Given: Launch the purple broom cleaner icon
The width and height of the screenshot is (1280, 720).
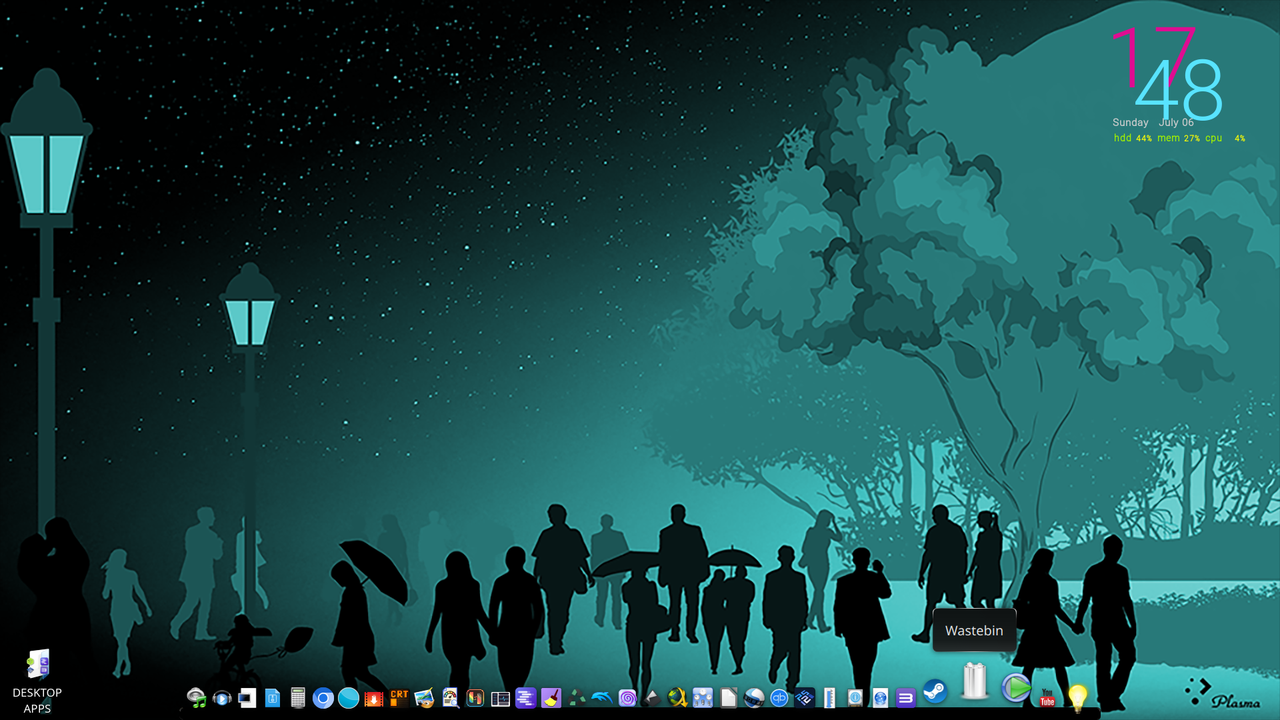Looking at the screenshot, I should [552, 698].
